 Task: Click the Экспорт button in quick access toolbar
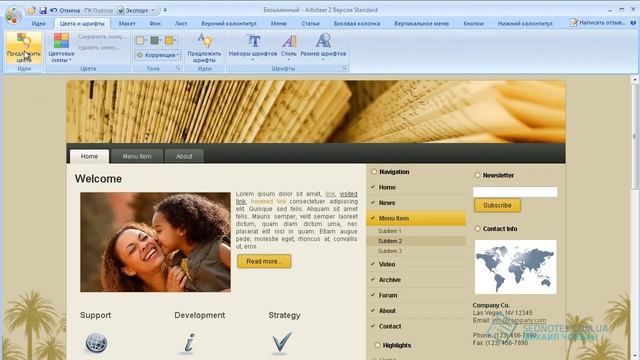click(x=133, y=10)
